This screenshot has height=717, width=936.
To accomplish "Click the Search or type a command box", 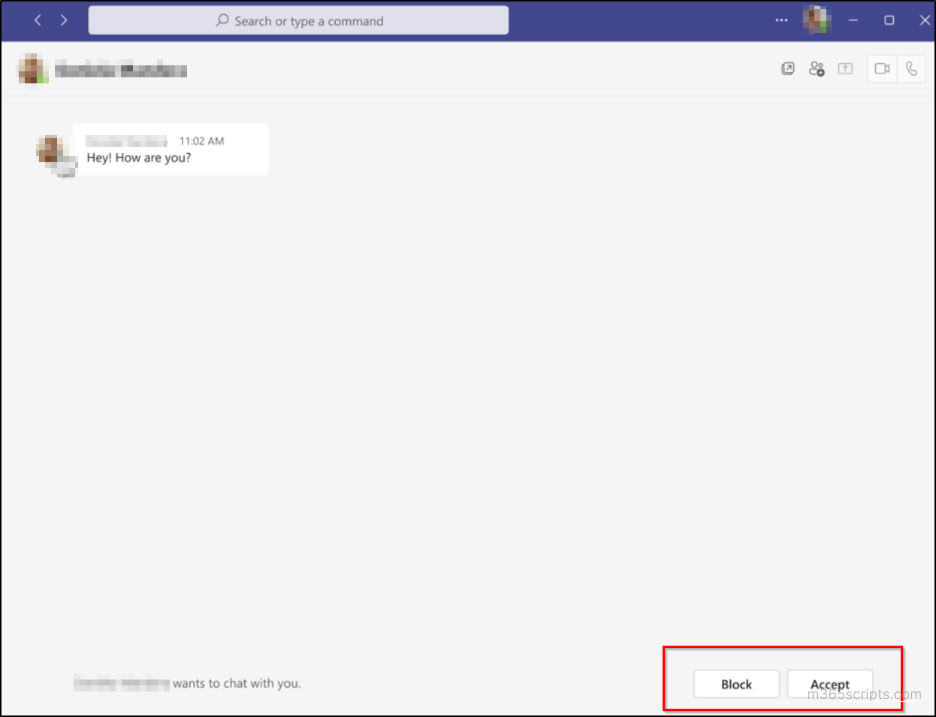I will click(298, 20).
